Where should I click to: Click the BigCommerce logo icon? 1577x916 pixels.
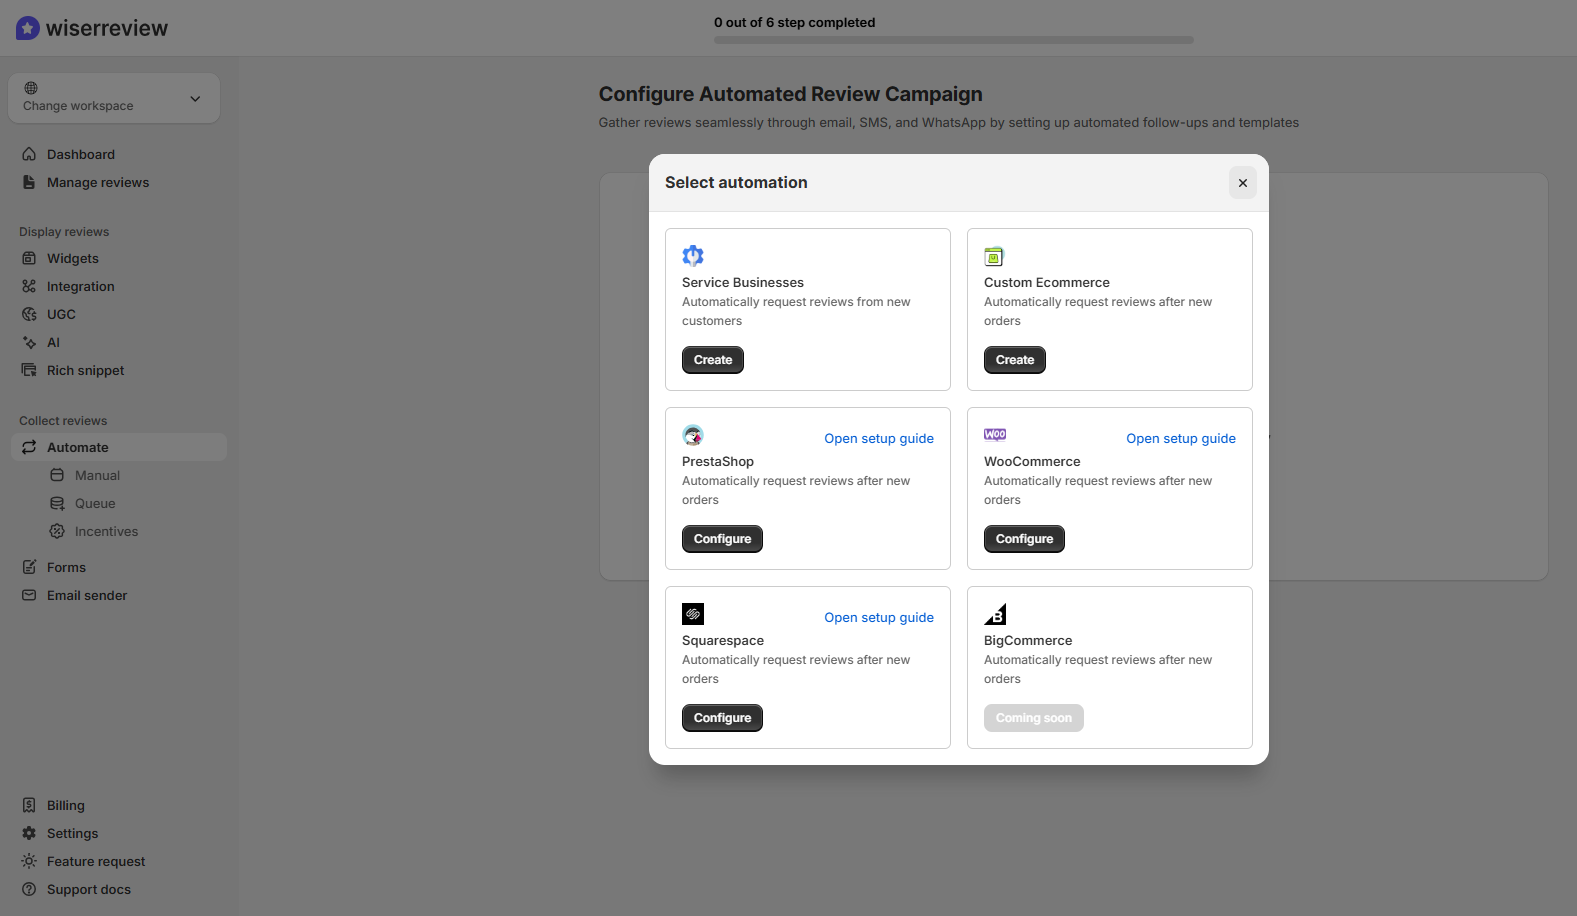point(995,614)
